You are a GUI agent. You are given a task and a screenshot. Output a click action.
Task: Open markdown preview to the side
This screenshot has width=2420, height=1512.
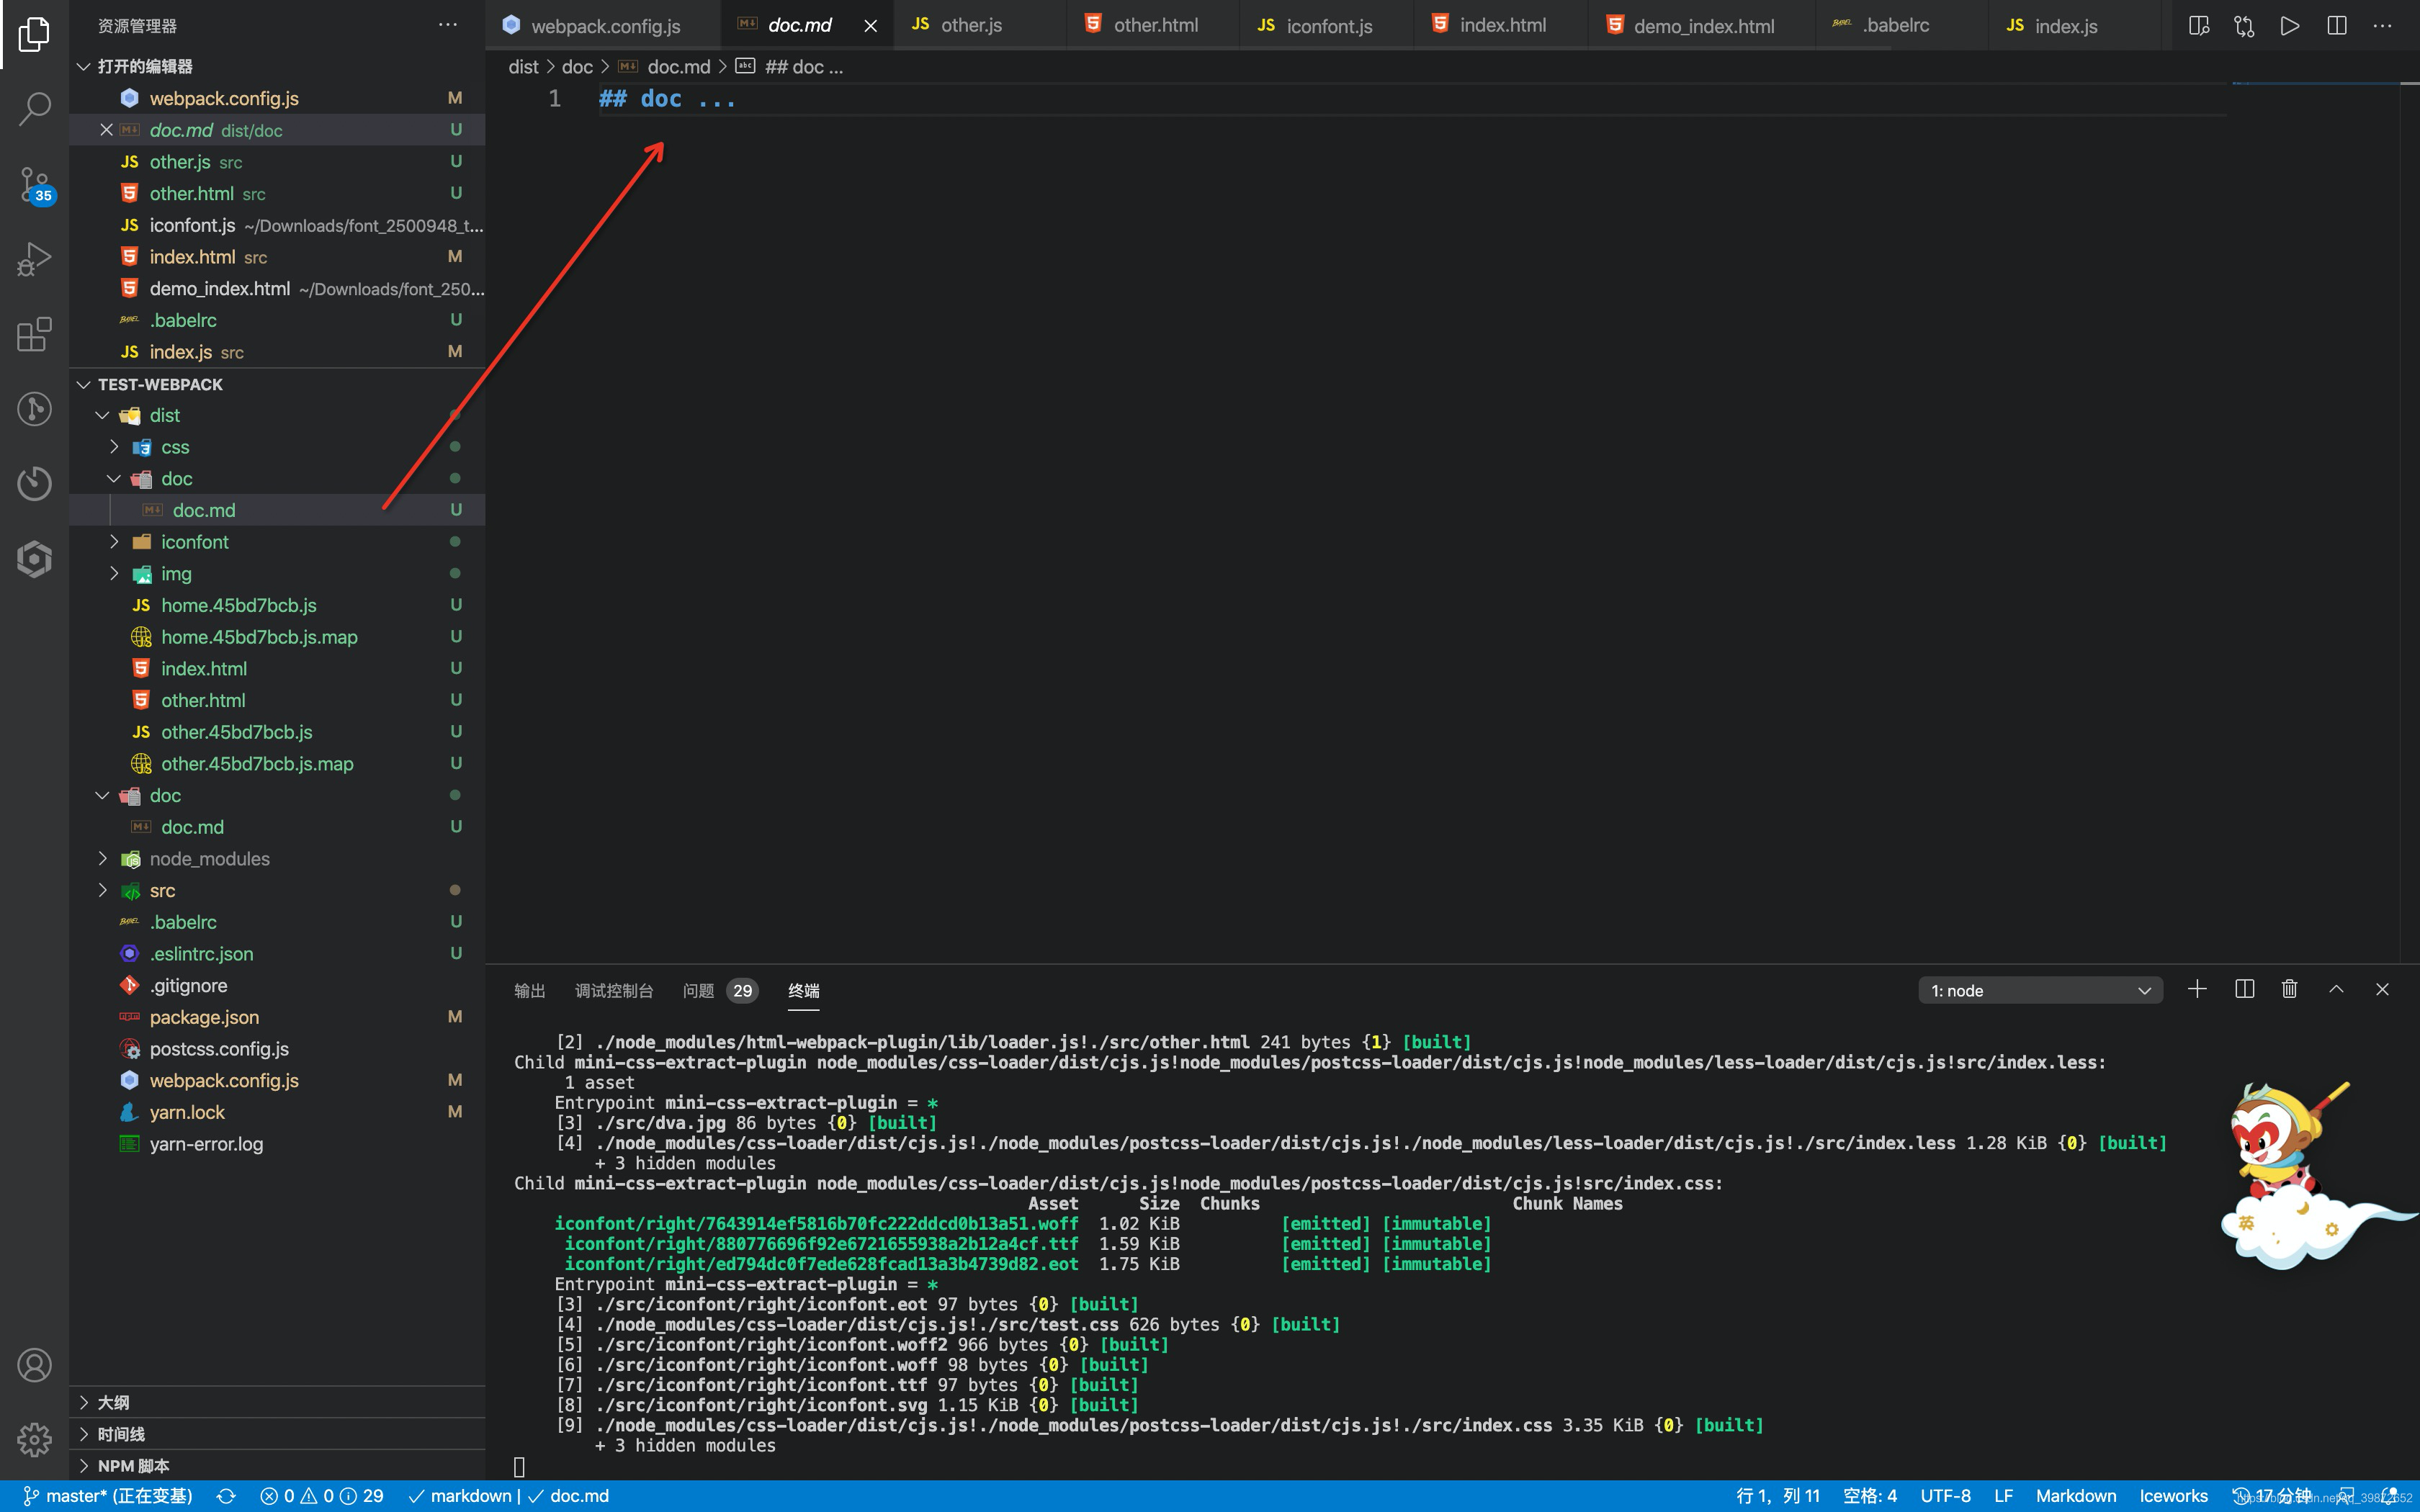click(2198, 26)
